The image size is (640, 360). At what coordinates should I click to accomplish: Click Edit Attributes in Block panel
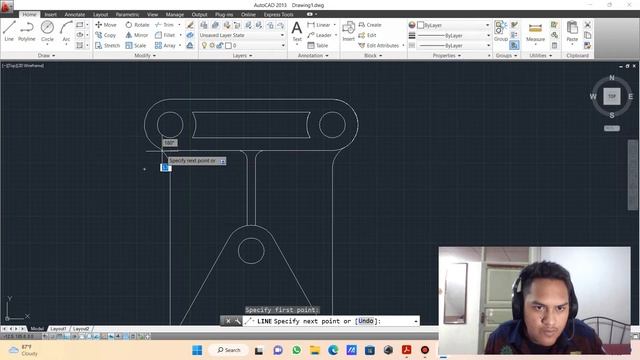click(x=378, y=45)
